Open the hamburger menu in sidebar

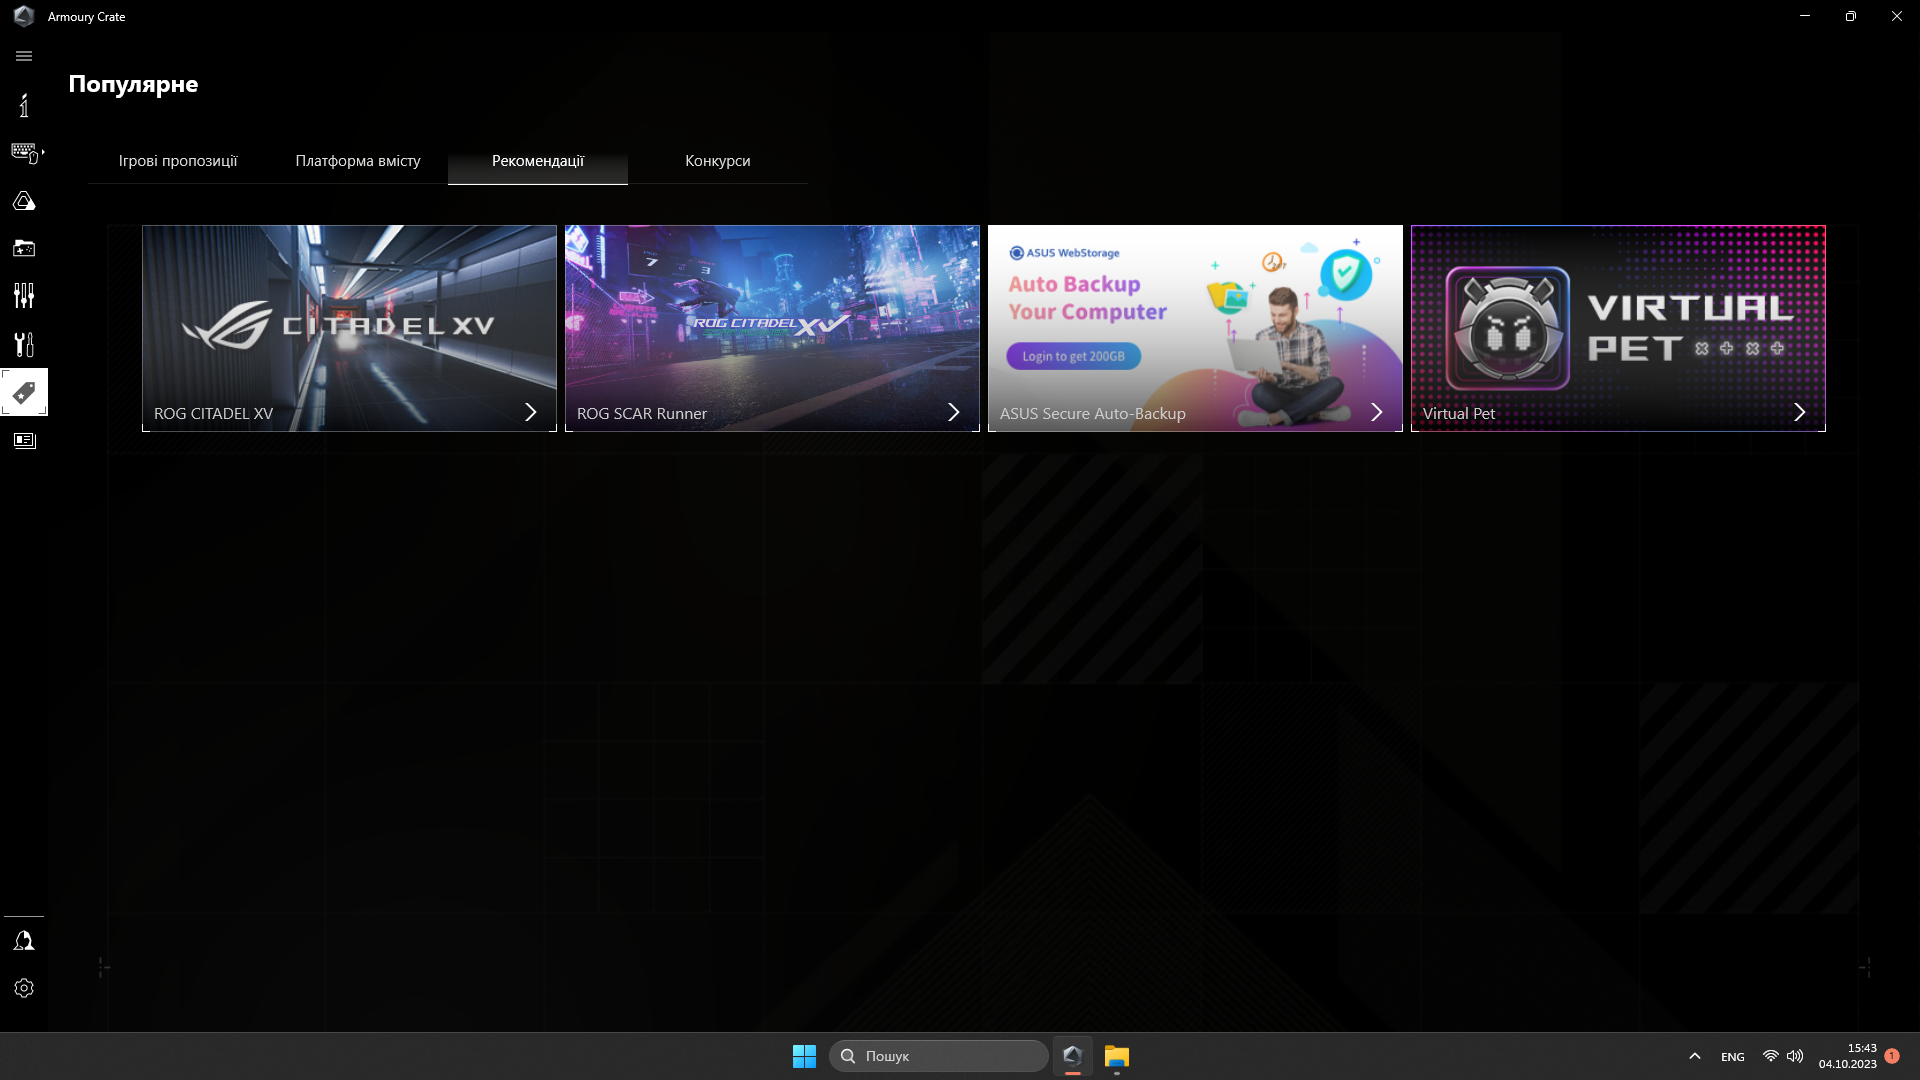[24, 56]
